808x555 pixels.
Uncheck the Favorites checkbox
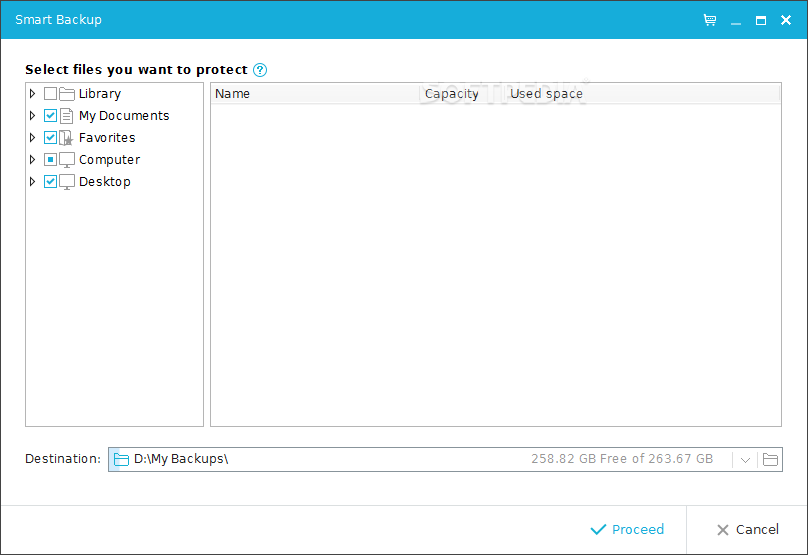[50, 138]
